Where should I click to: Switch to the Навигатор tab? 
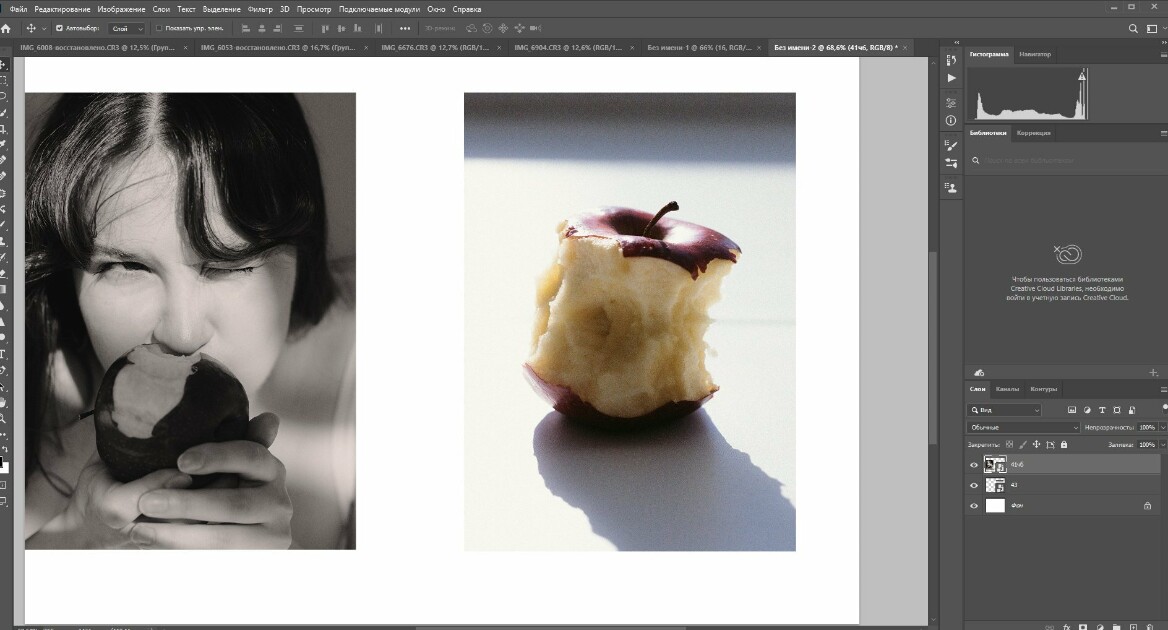click(x=1035, y=54)
